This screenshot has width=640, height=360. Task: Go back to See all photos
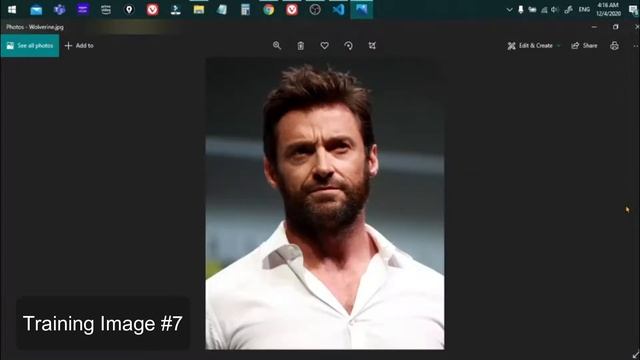pos(30,46)
